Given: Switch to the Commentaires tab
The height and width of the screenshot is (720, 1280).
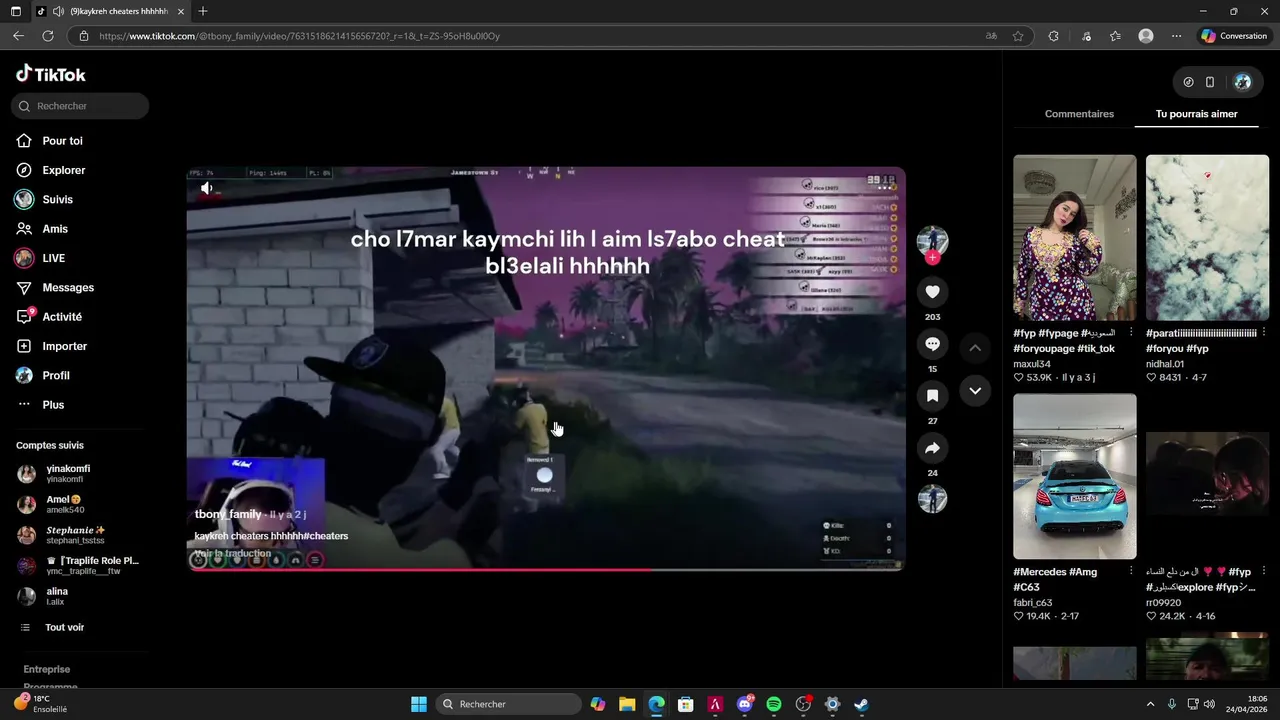Looking at the screenshot, I should pyautogui.click(x=1079, y=114).
